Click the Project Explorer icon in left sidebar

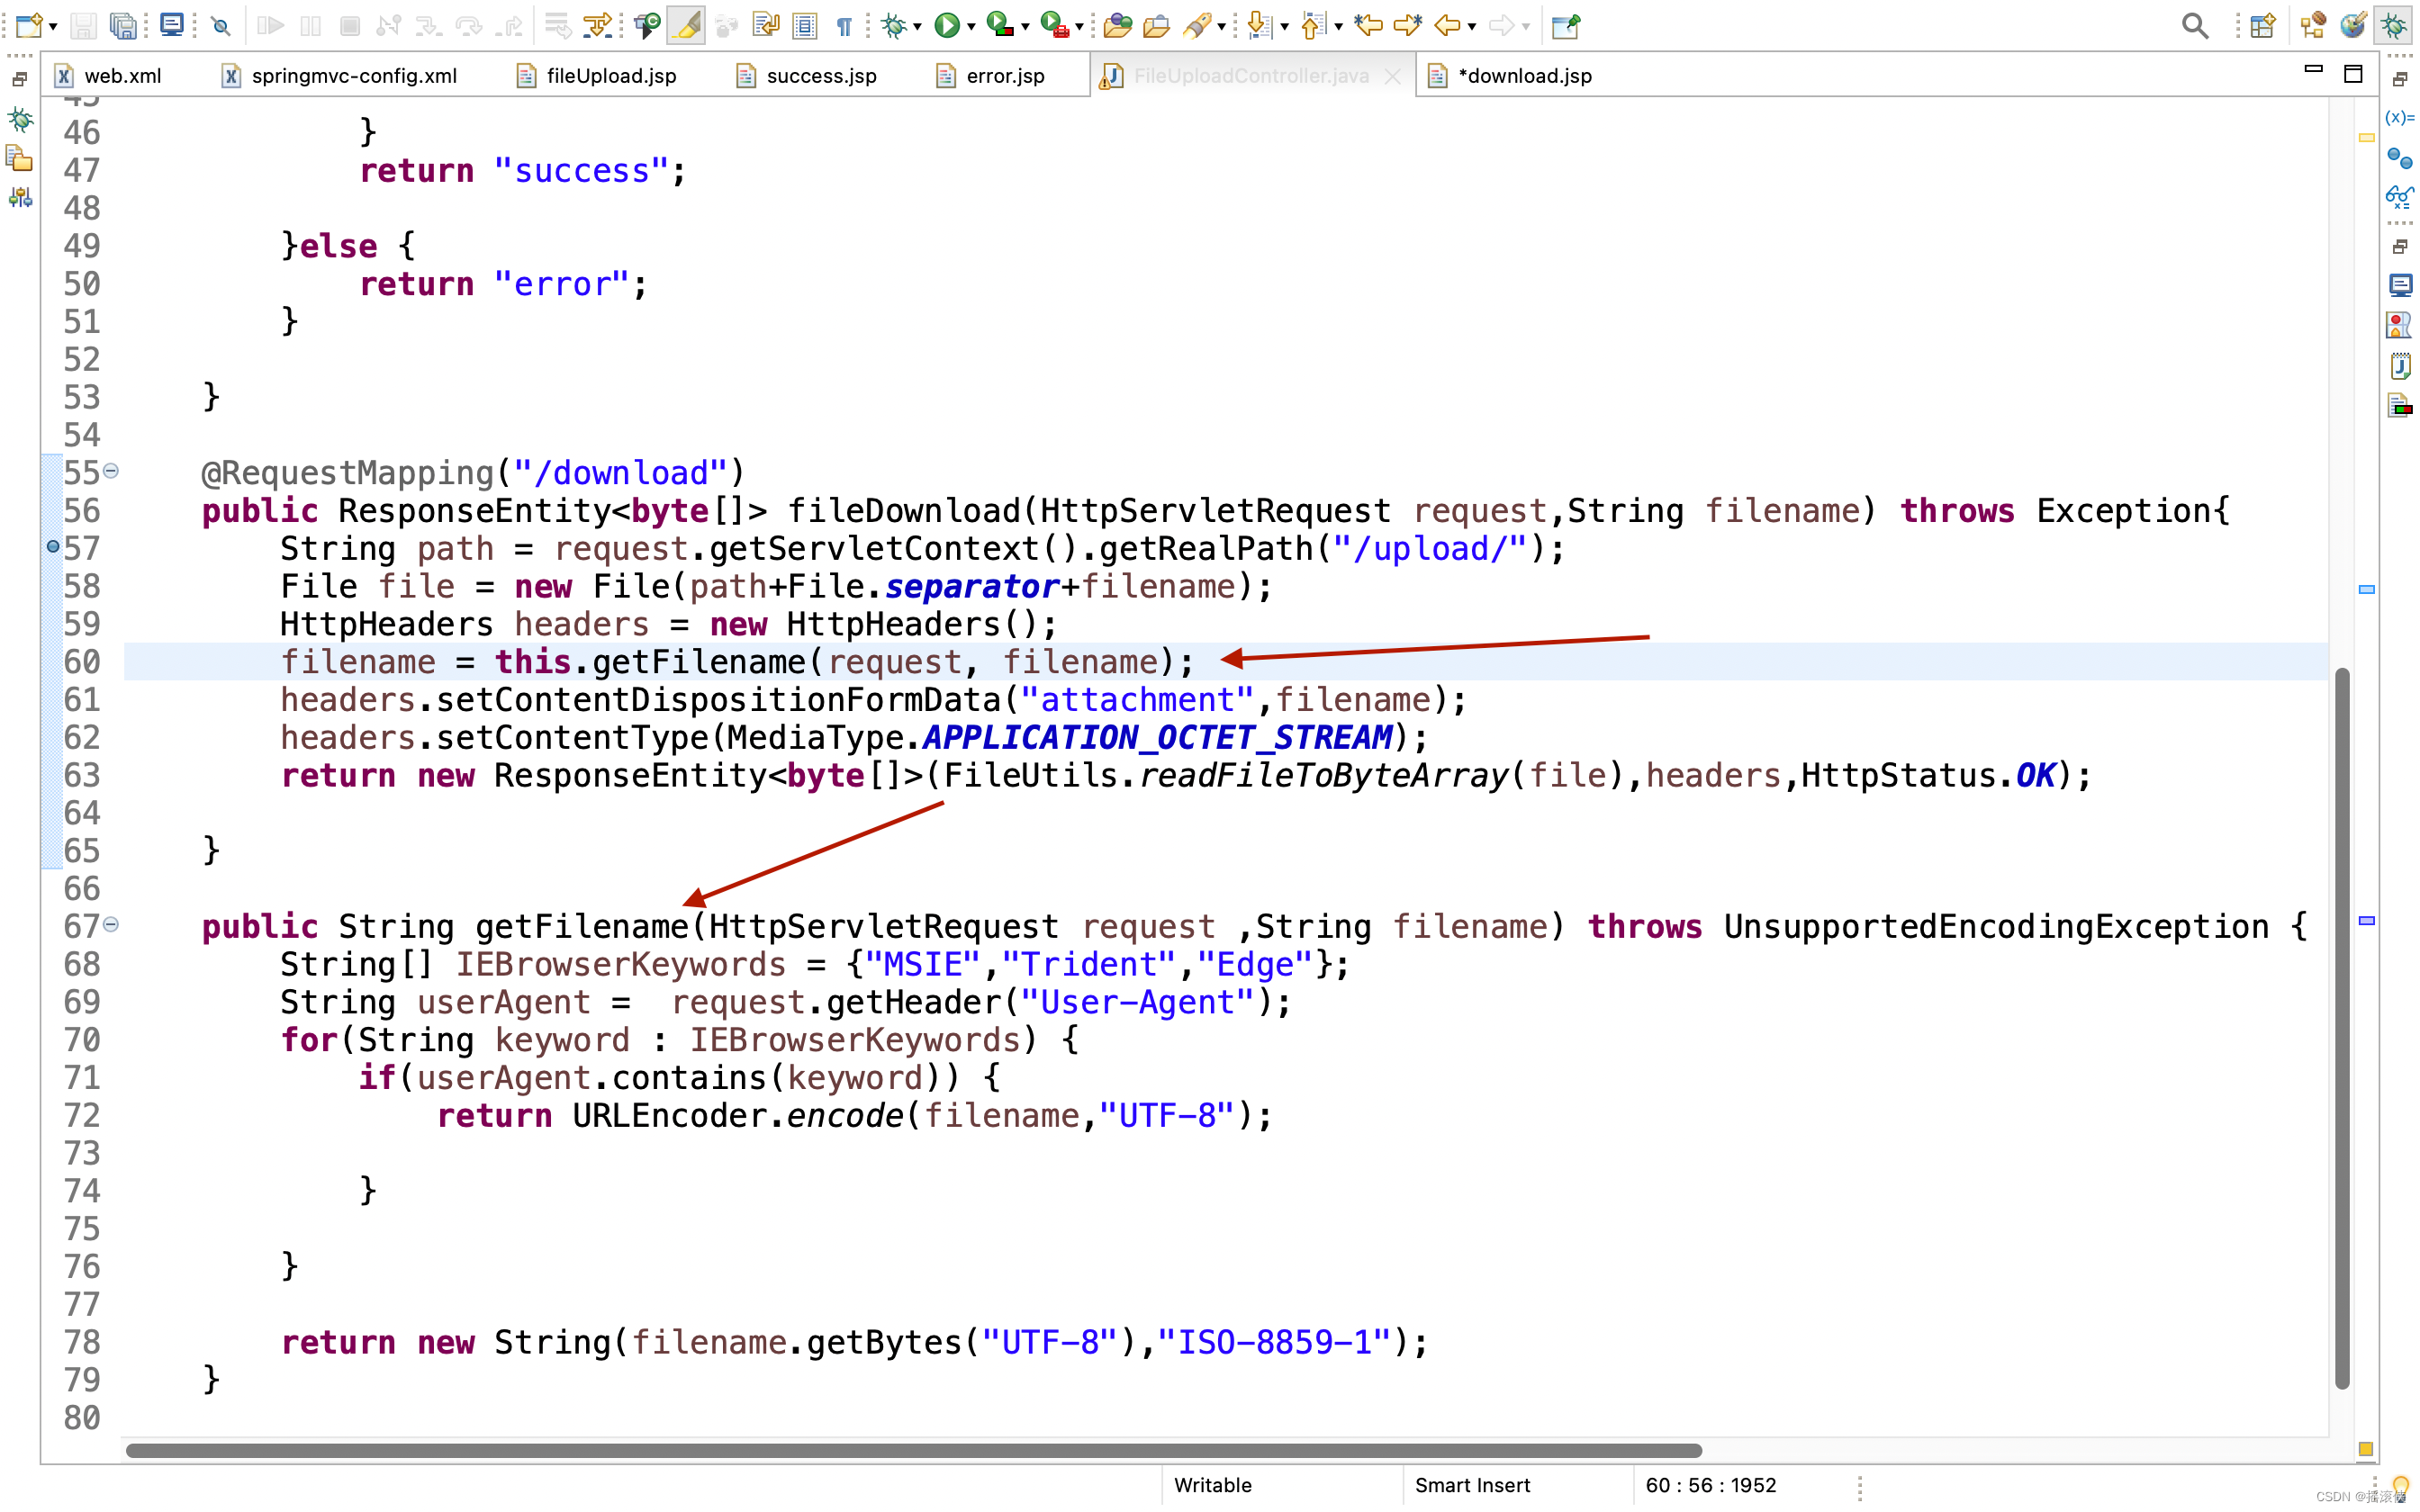point(20,159)
